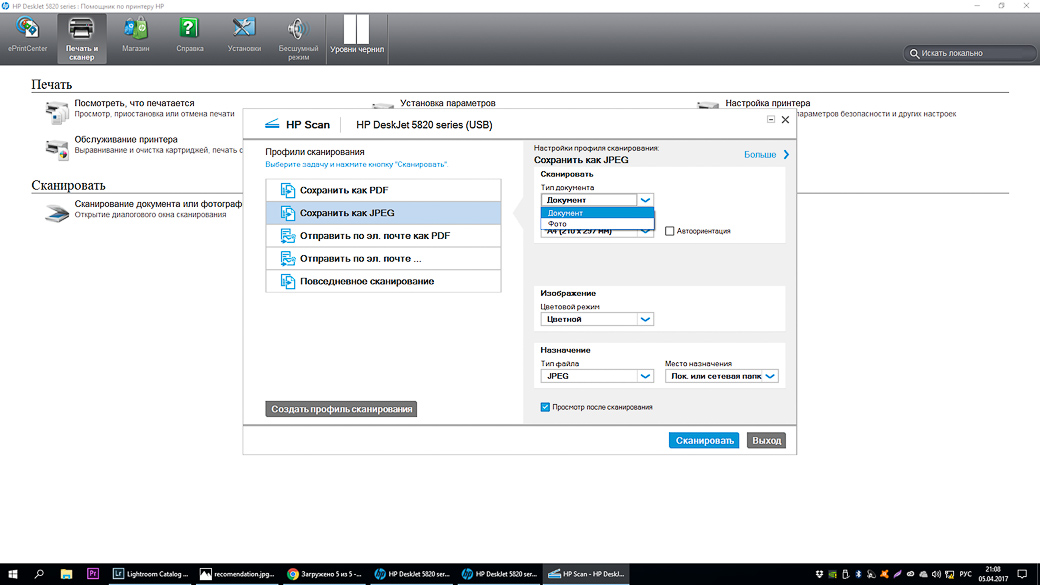
Task: Enable the Автоориентация checkbox
Action: (669, 231)
